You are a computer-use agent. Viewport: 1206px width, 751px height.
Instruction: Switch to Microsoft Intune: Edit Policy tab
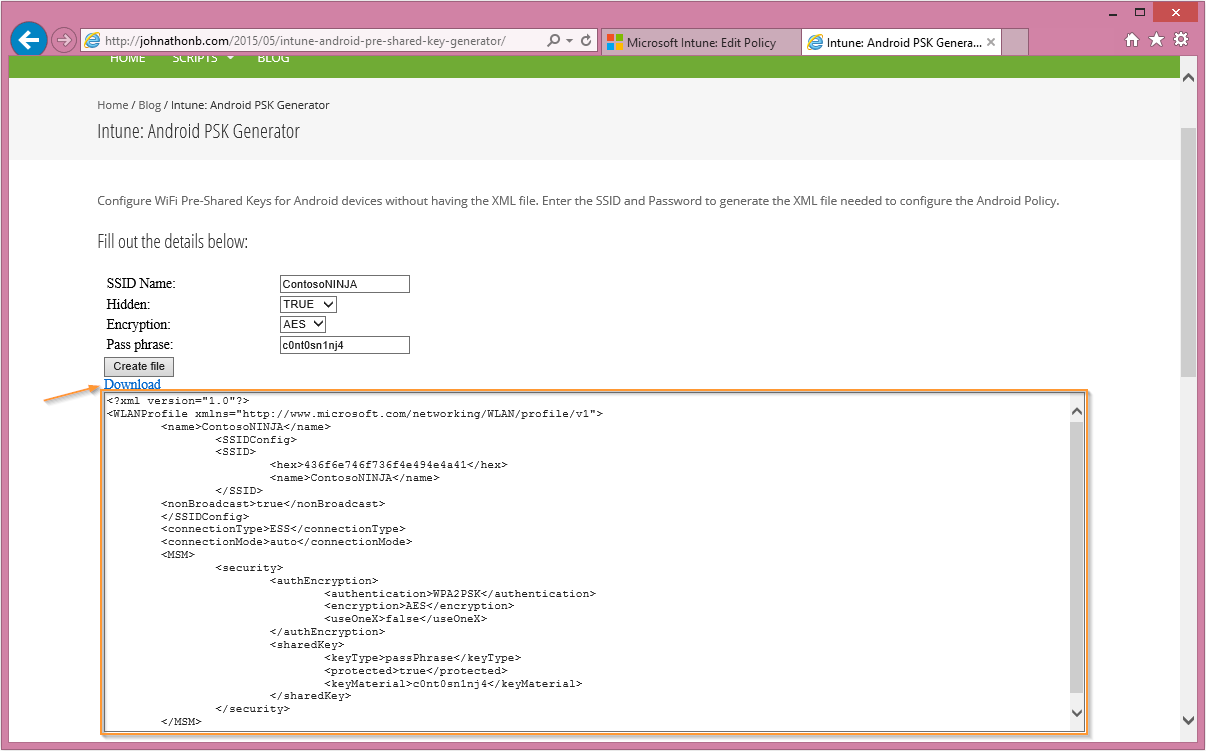[x=701, y=42]
